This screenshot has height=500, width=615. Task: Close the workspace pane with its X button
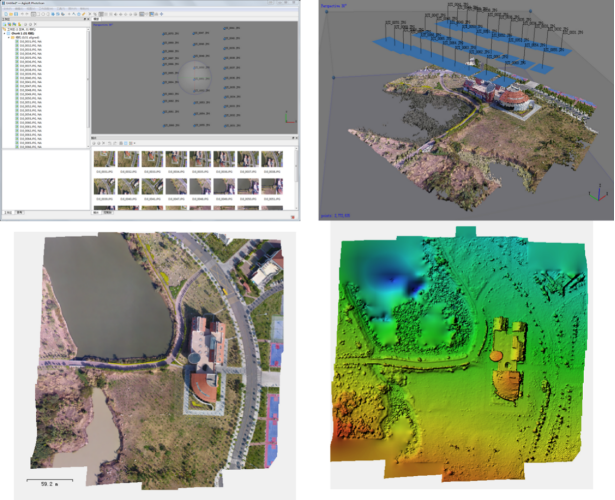pyautogui.click(x=88, y=19)
